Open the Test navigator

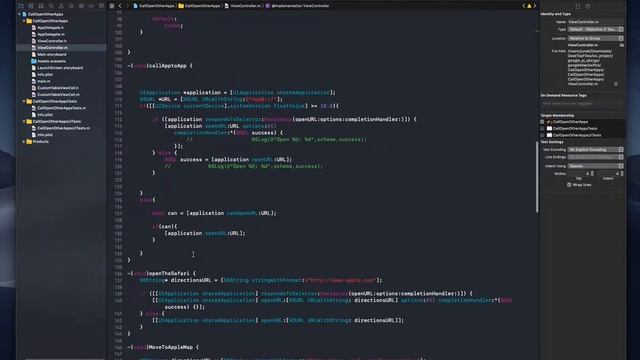(x=71, y=6)
